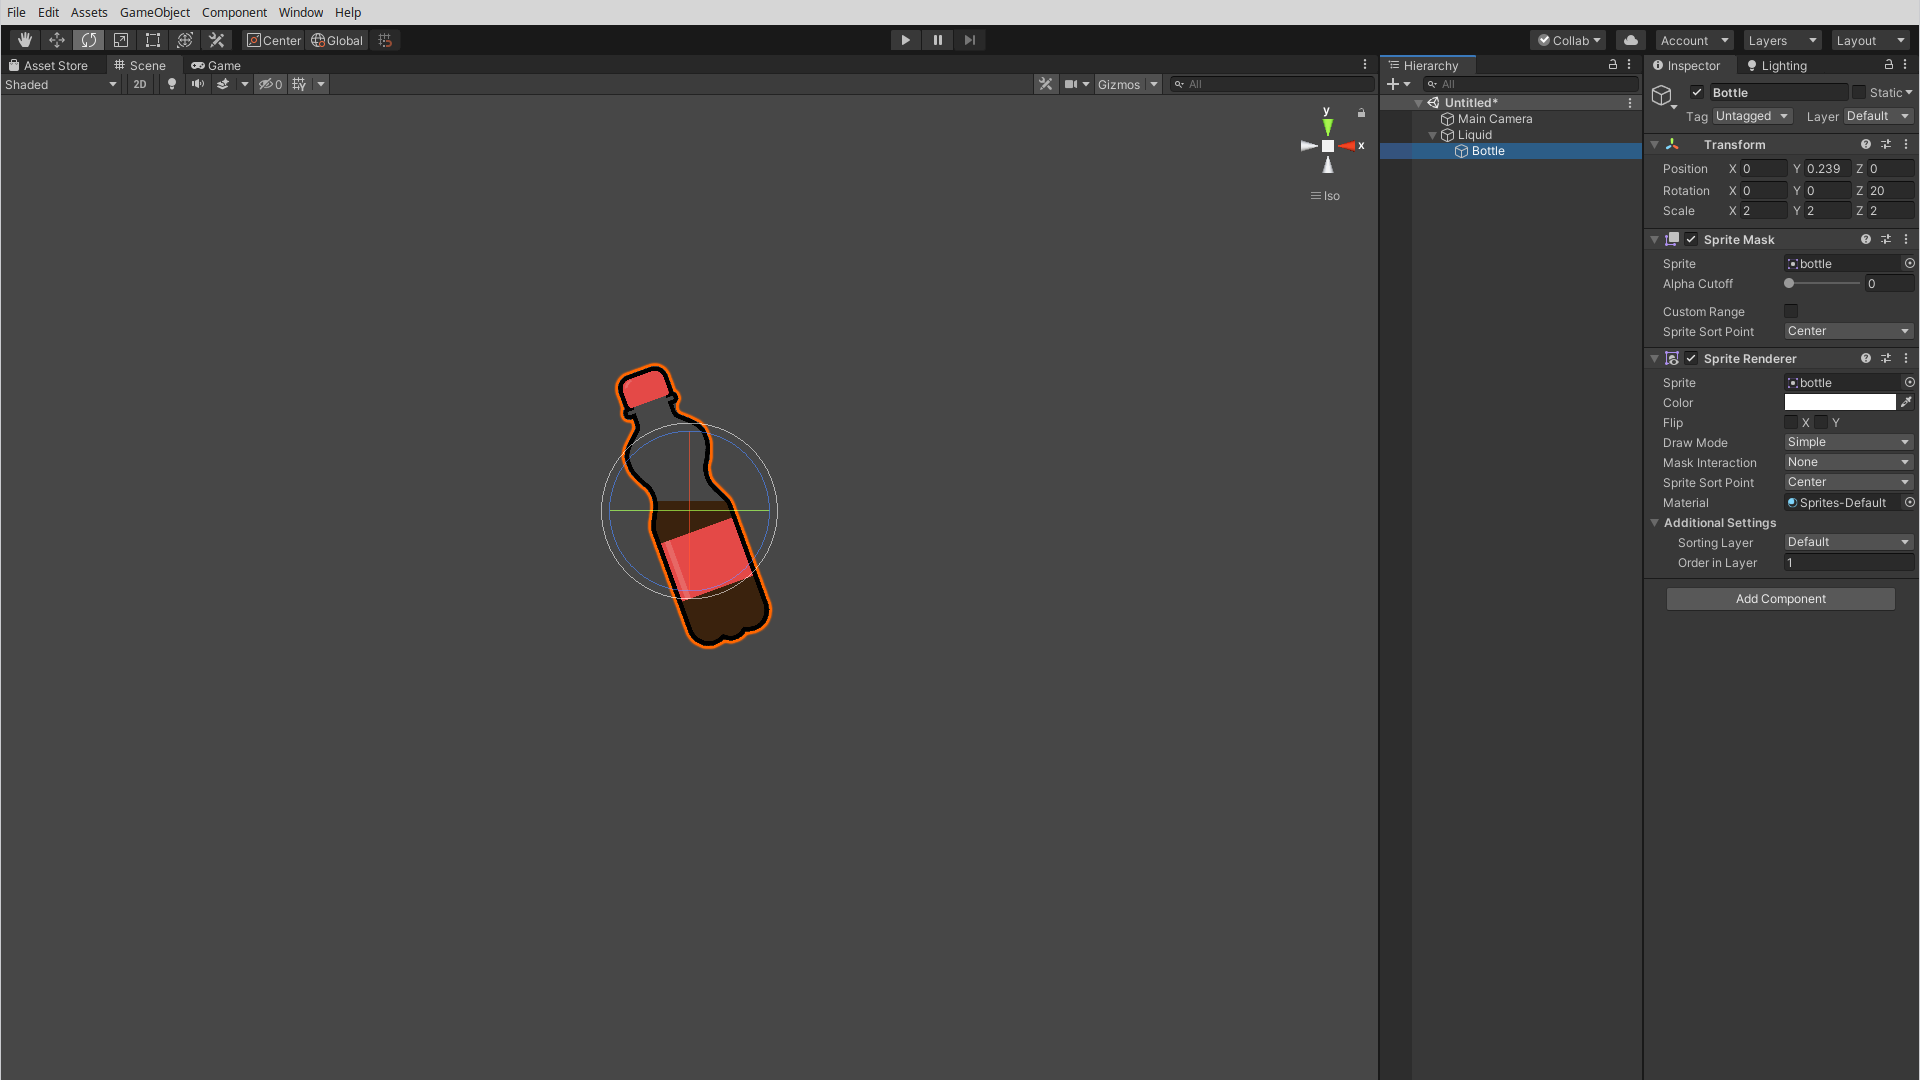Pause the game playback
This screenshot has width=1920, height=1080.
pos(938,40)
